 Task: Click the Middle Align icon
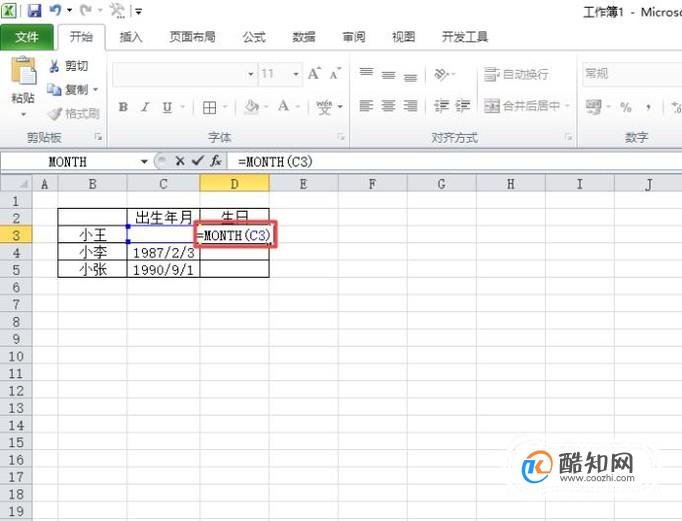pyautogui.click(x=388, y=76)
